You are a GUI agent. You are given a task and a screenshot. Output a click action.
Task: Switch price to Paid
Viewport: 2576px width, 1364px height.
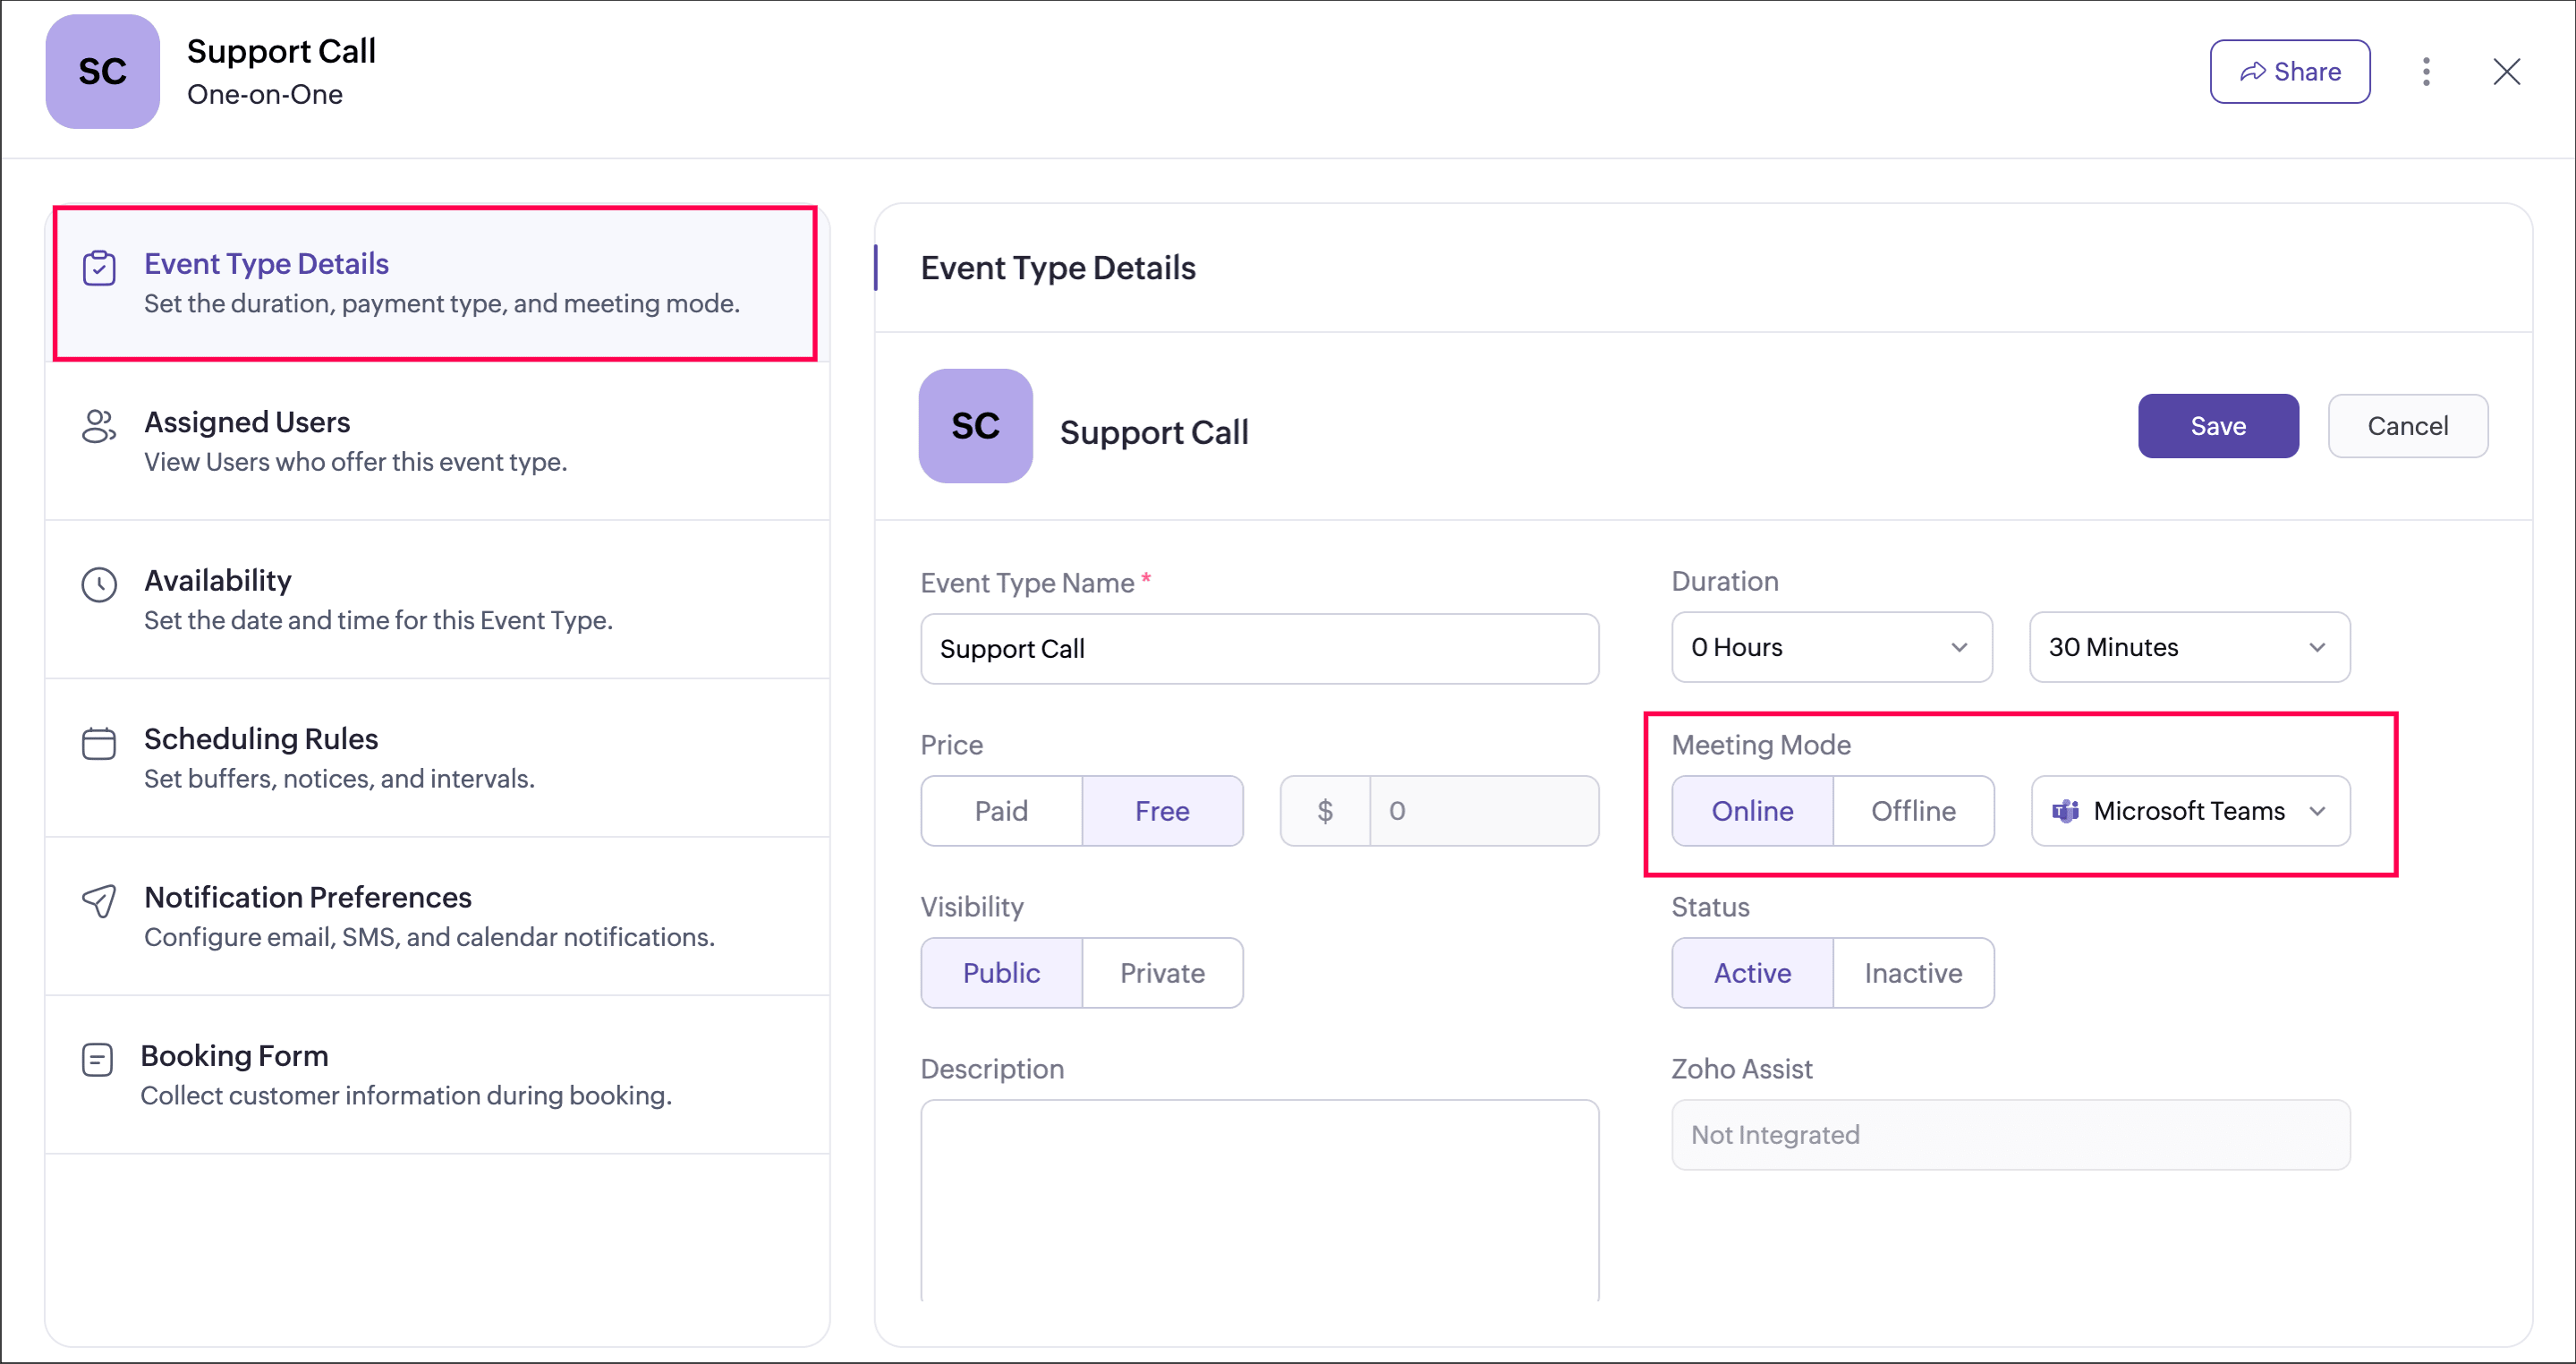[x=1001, y=811]
